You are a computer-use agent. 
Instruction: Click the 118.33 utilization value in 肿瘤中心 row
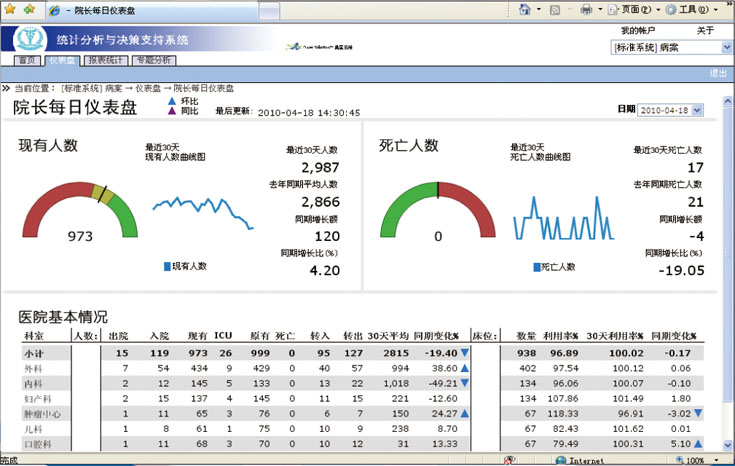tap(563, 413)
